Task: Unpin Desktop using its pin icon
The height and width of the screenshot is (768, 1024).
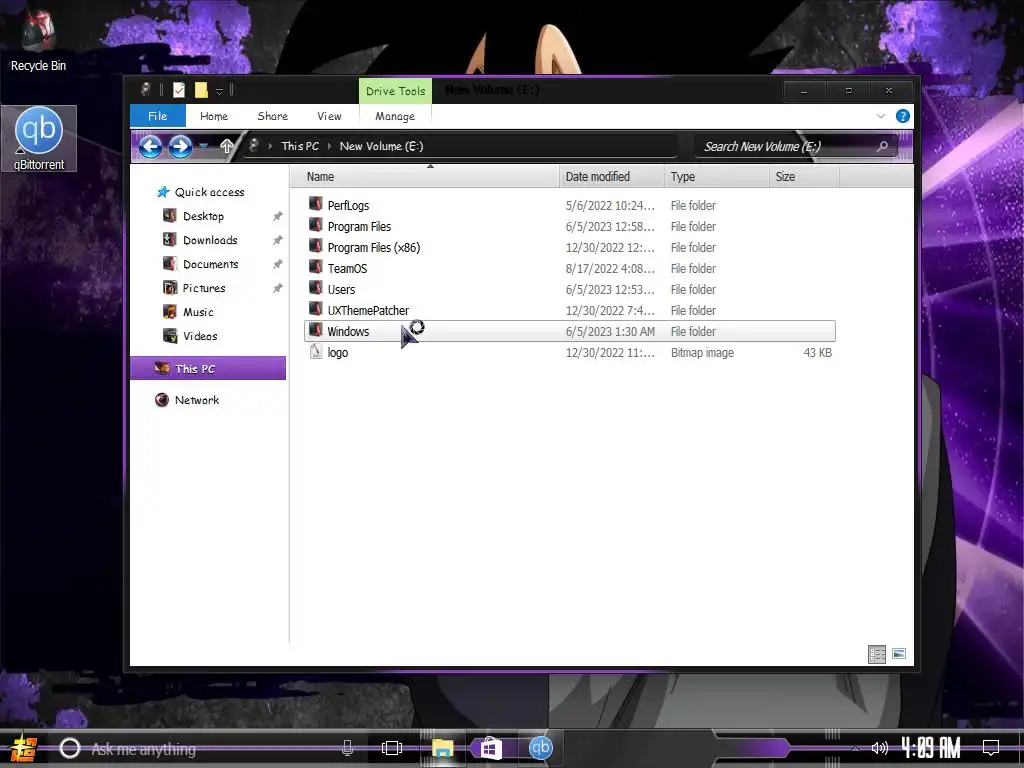Action: 278,216
